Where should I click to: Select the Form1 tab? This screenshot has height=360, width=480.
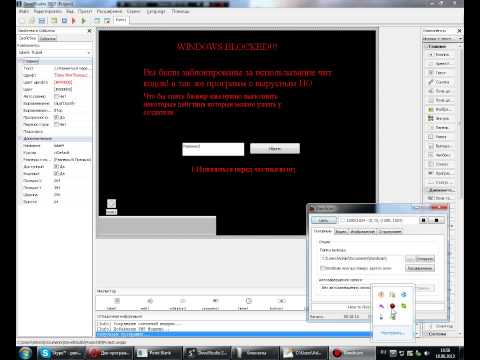click(121, 20)
